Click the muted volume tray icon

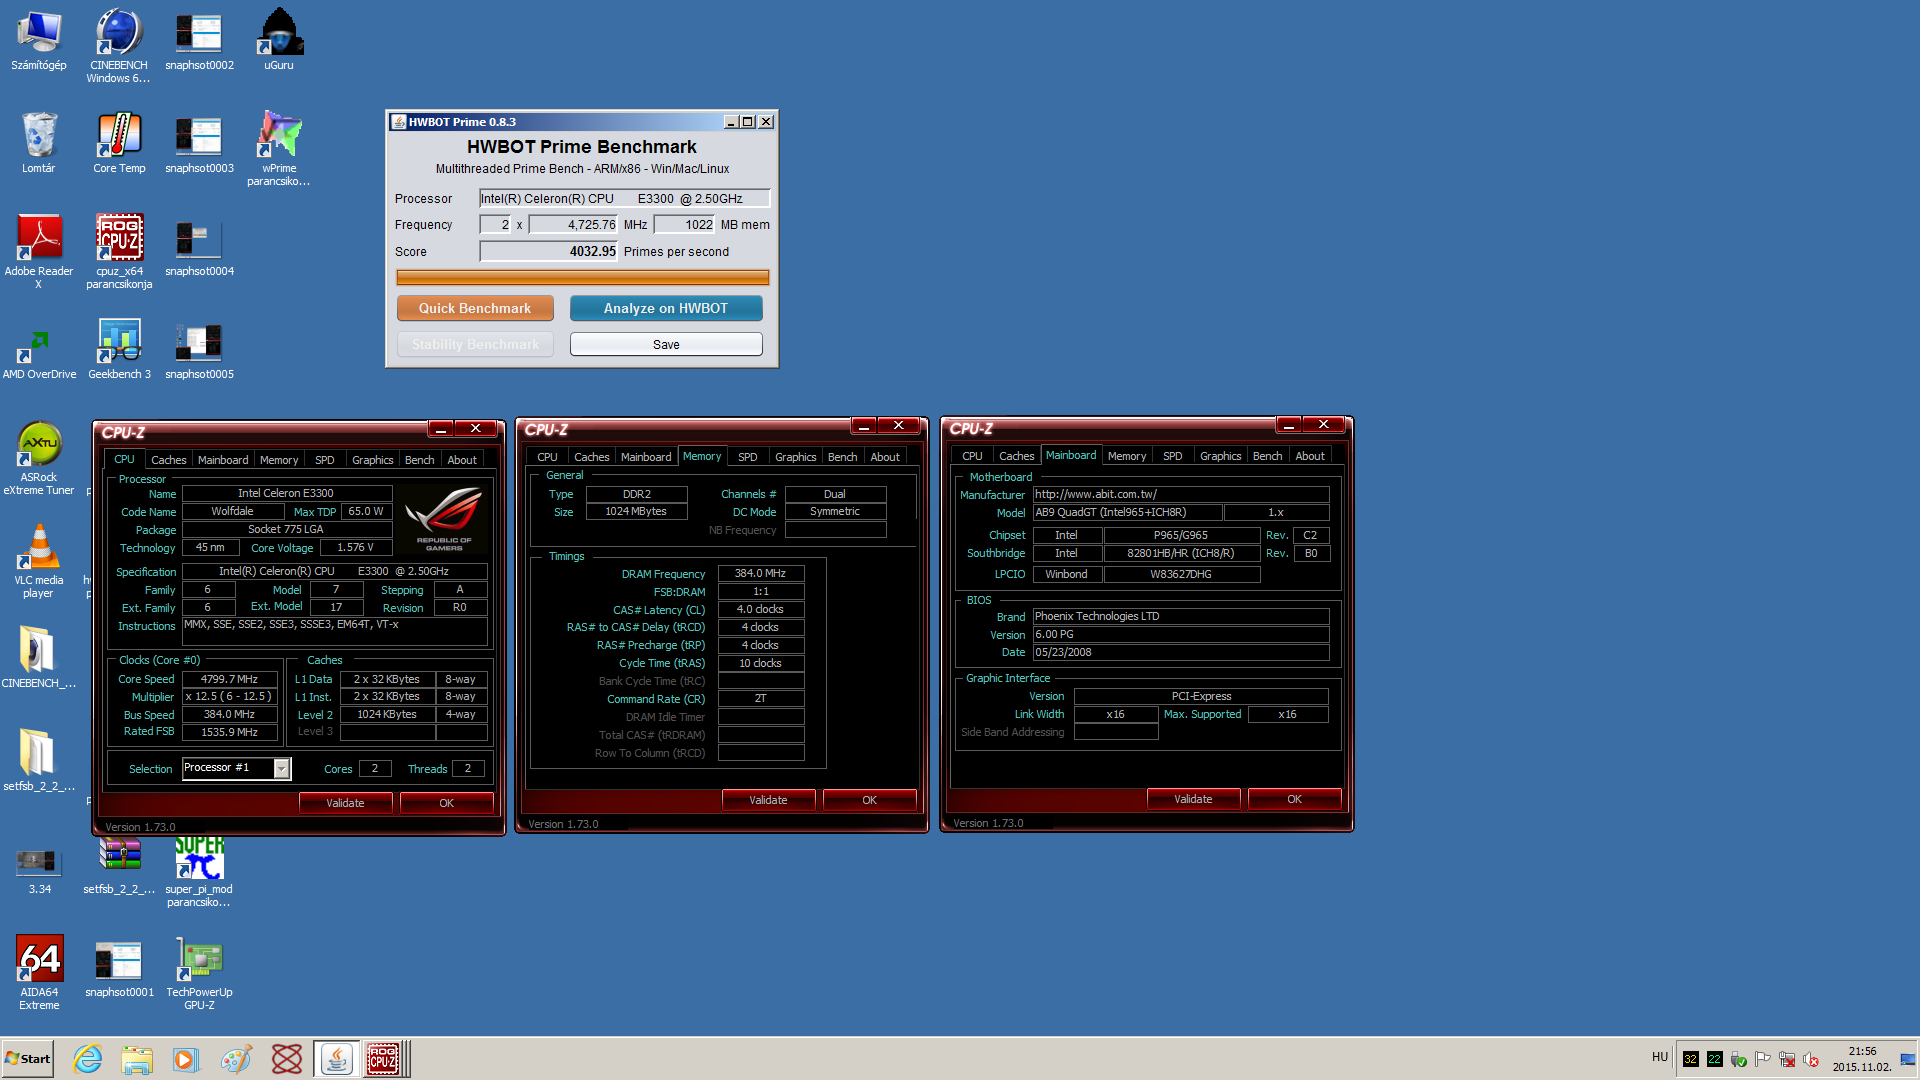pos(1810,1060)
